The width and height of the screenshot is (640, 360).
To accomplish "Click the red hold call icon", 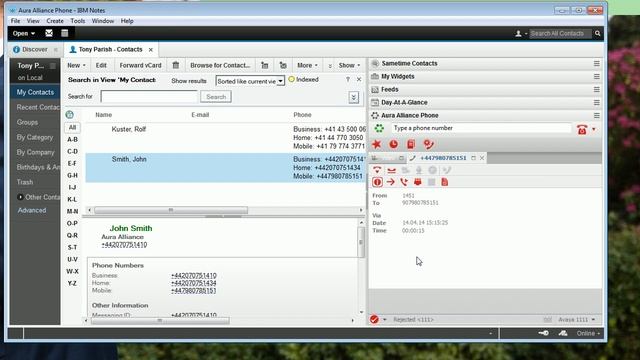I will 391,170.
